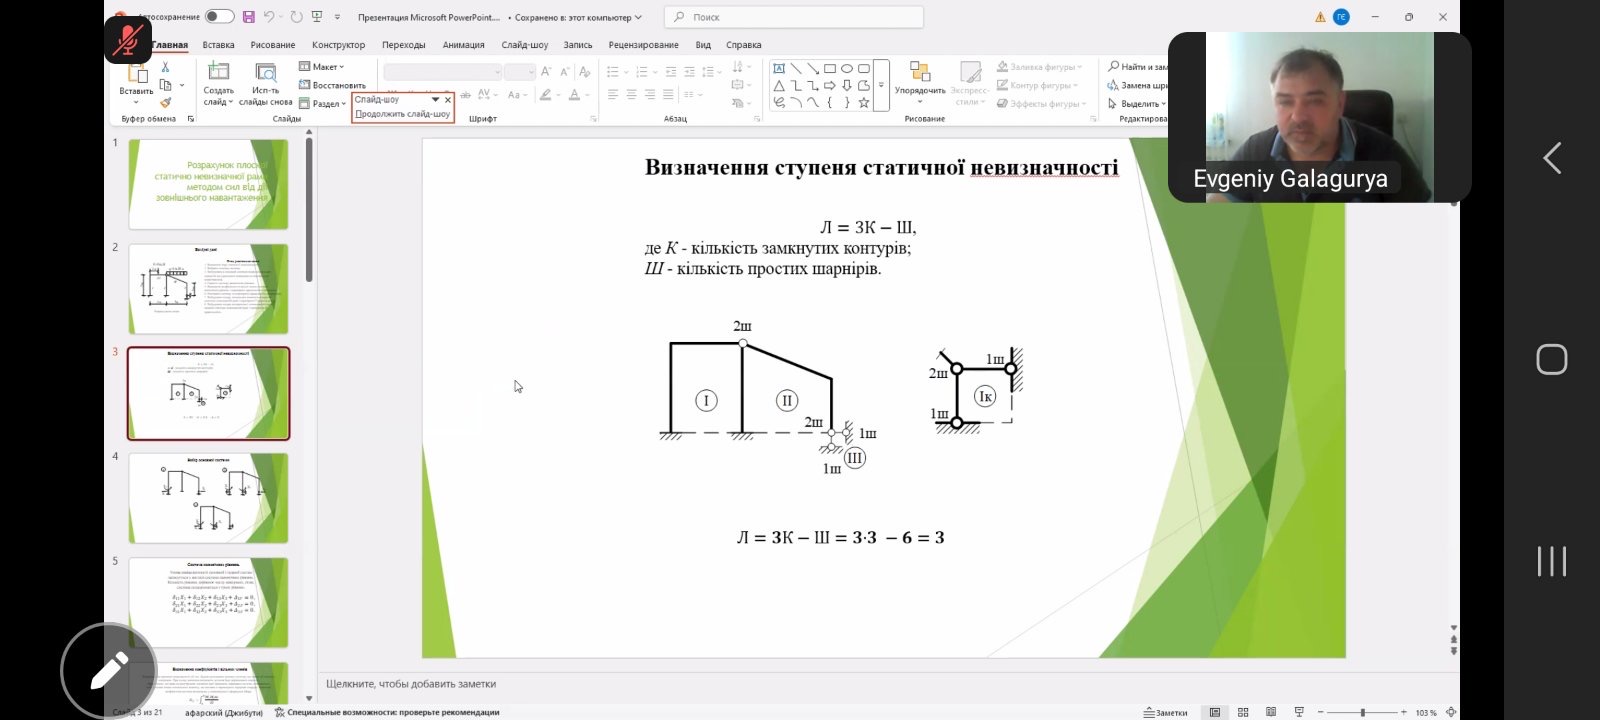Open the Arrange (Упорядочить) dropdown
This screenshot has height=720, width=1600.
(x=920, y=82)
